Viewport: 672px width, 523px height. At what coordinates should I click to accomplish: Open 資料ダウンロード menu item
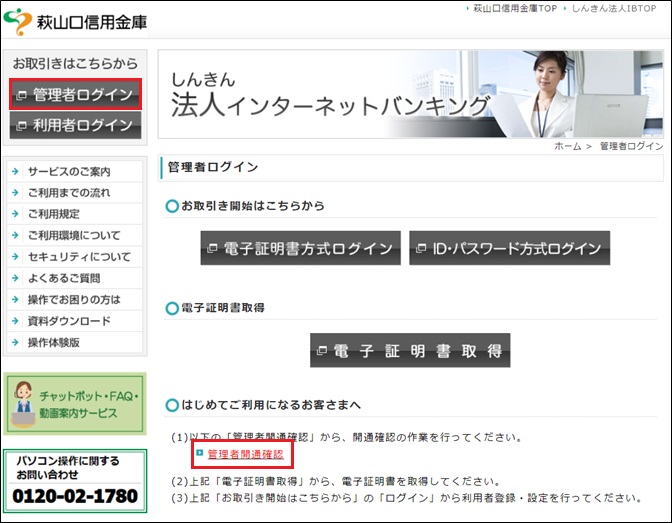pos(69,321)
